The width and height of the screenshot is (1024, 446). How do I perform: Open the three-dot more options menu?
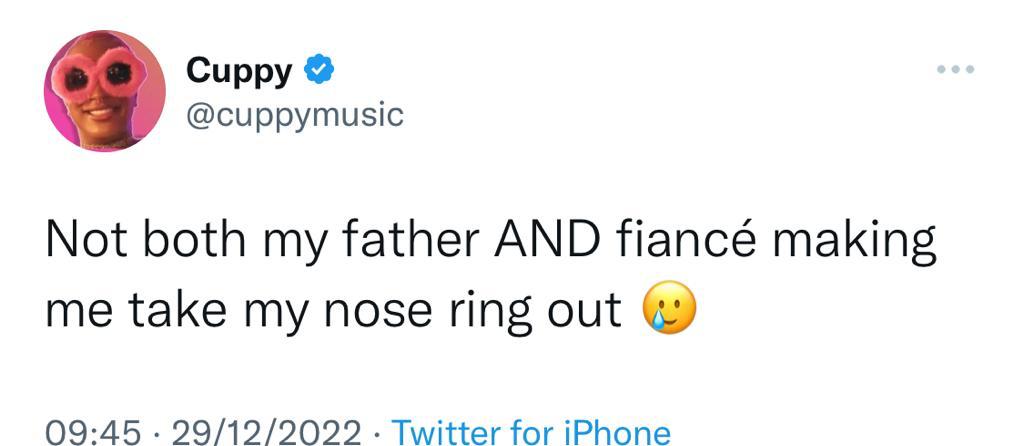coord(955,70)
